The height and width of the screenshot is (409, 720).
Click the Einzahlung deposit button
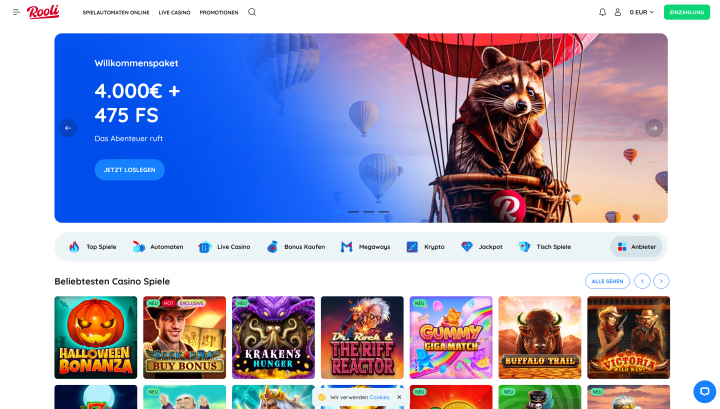[686, 12]
